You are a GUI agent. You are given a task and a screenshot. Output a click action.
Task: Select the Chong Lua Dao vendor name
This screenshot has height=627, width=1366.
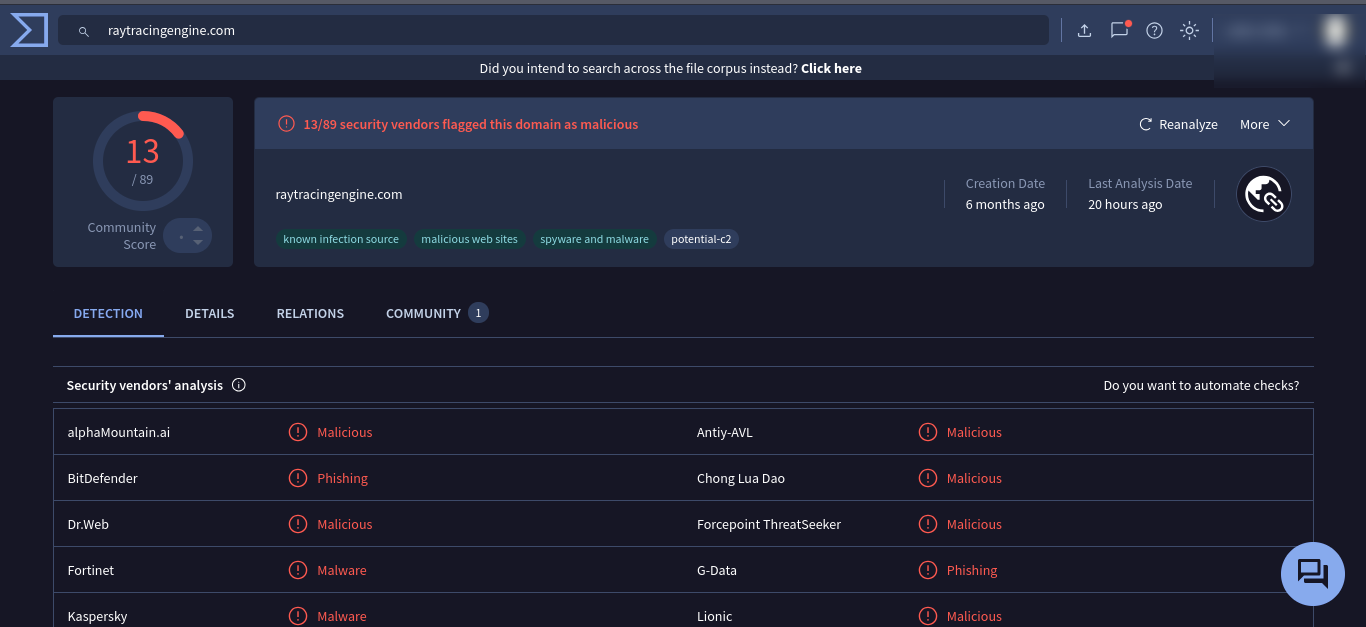(x=741, y=478)
